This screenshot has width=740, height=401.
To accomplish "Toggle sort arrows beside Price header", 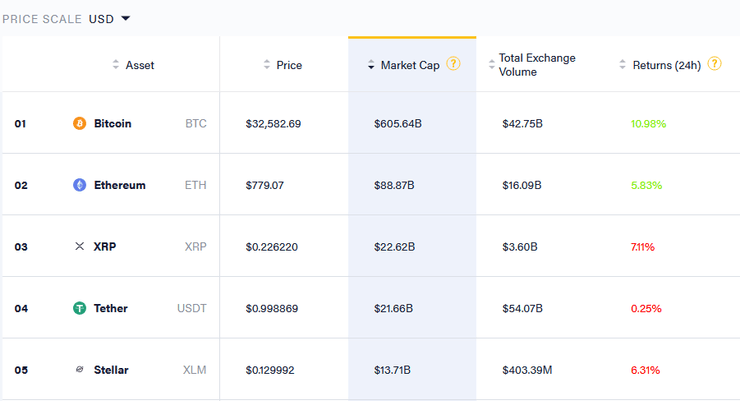I will pos(267,65).
